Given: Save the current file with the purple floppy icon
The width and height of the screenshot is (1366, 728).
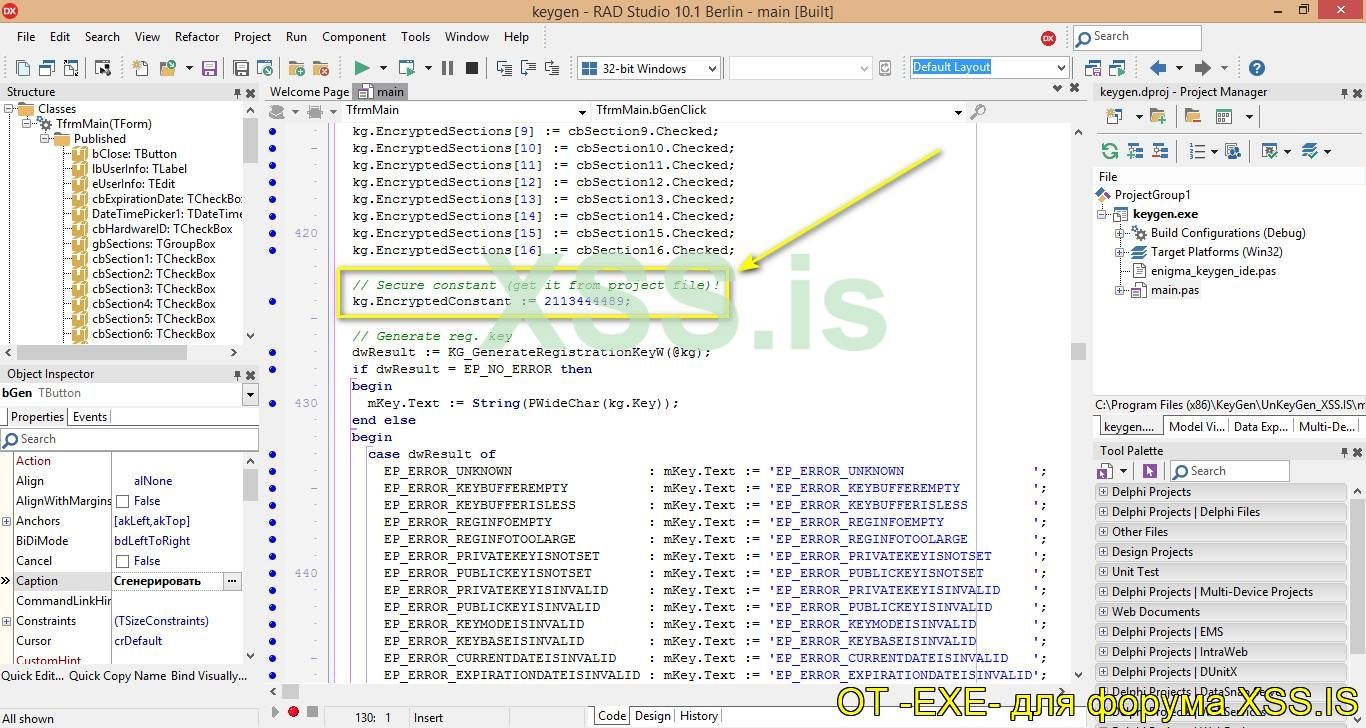Looking at the screenshot, I should point(209,68).
